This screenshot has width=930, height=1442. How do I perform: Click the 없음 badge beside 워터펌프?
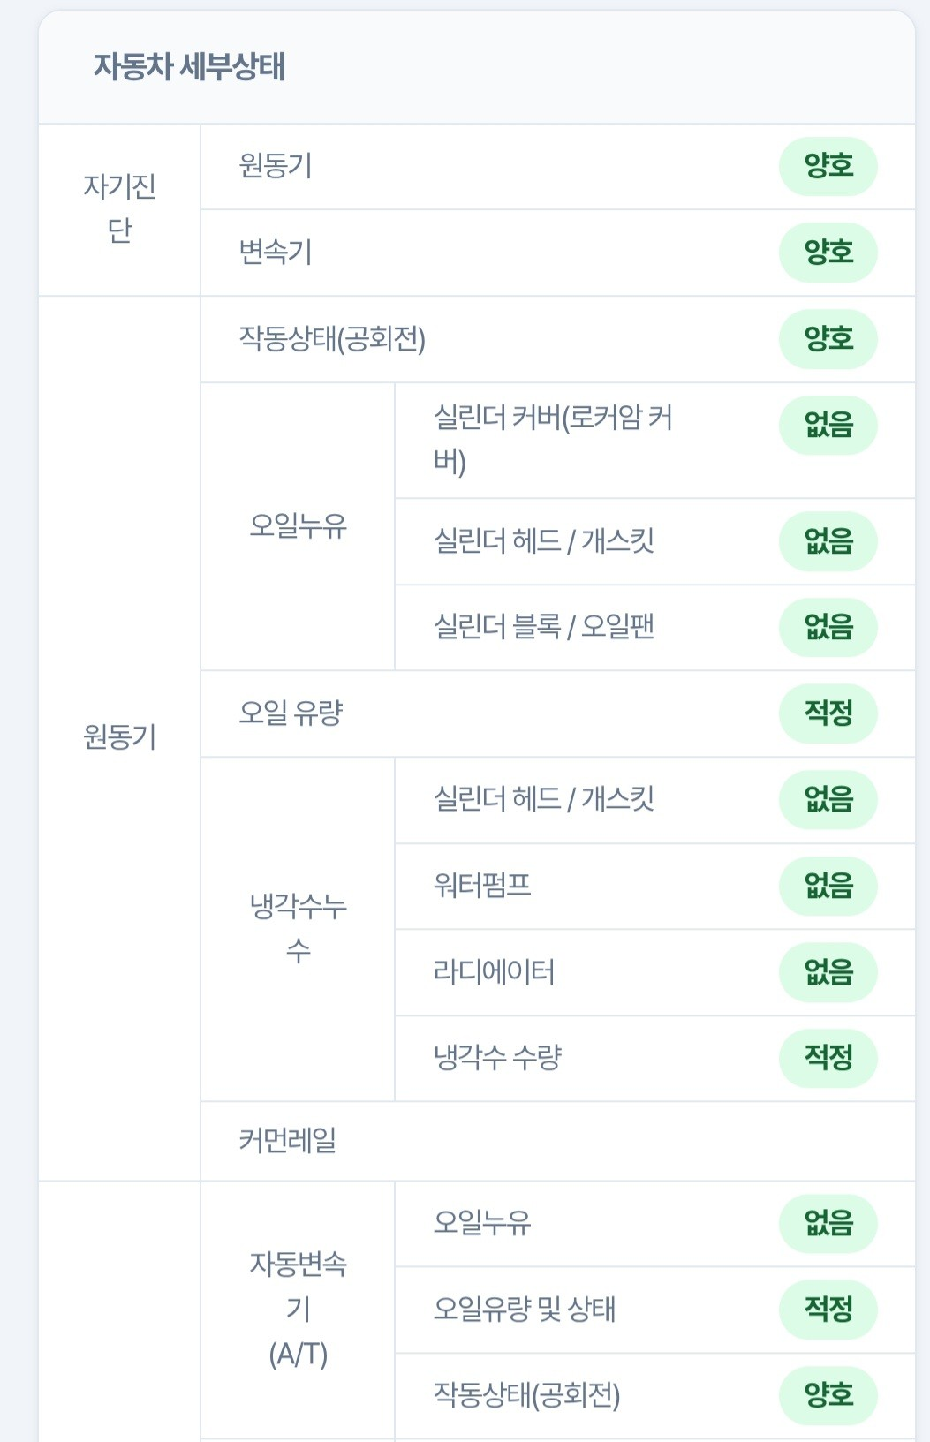click(828, 886)
